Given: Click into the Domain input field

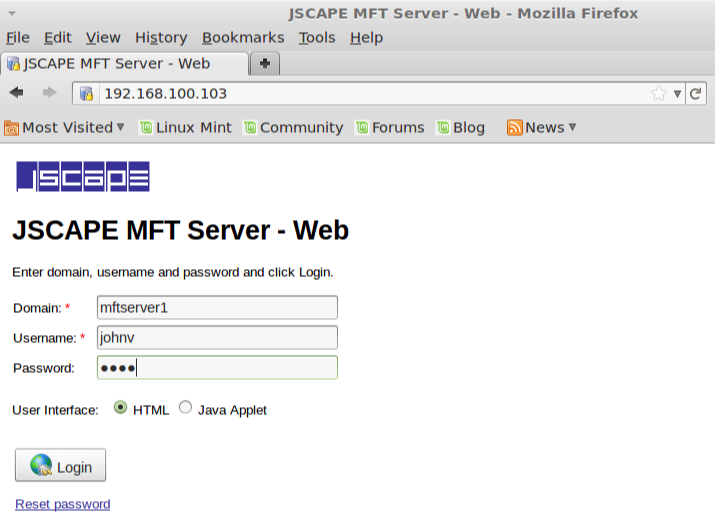Looking at the screenshot, I should point(218,307).
